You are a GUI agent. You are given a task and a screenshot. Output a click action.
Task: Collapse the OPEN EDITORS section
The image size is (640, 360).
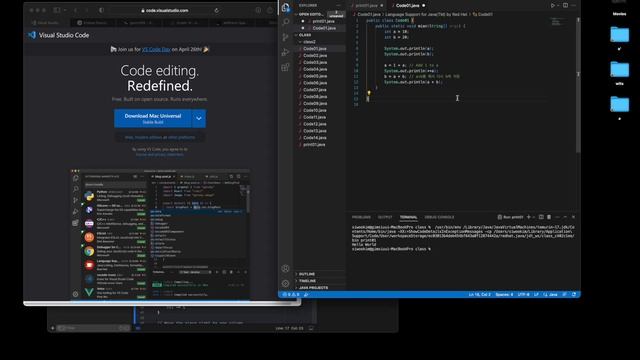tap(310, 14)
